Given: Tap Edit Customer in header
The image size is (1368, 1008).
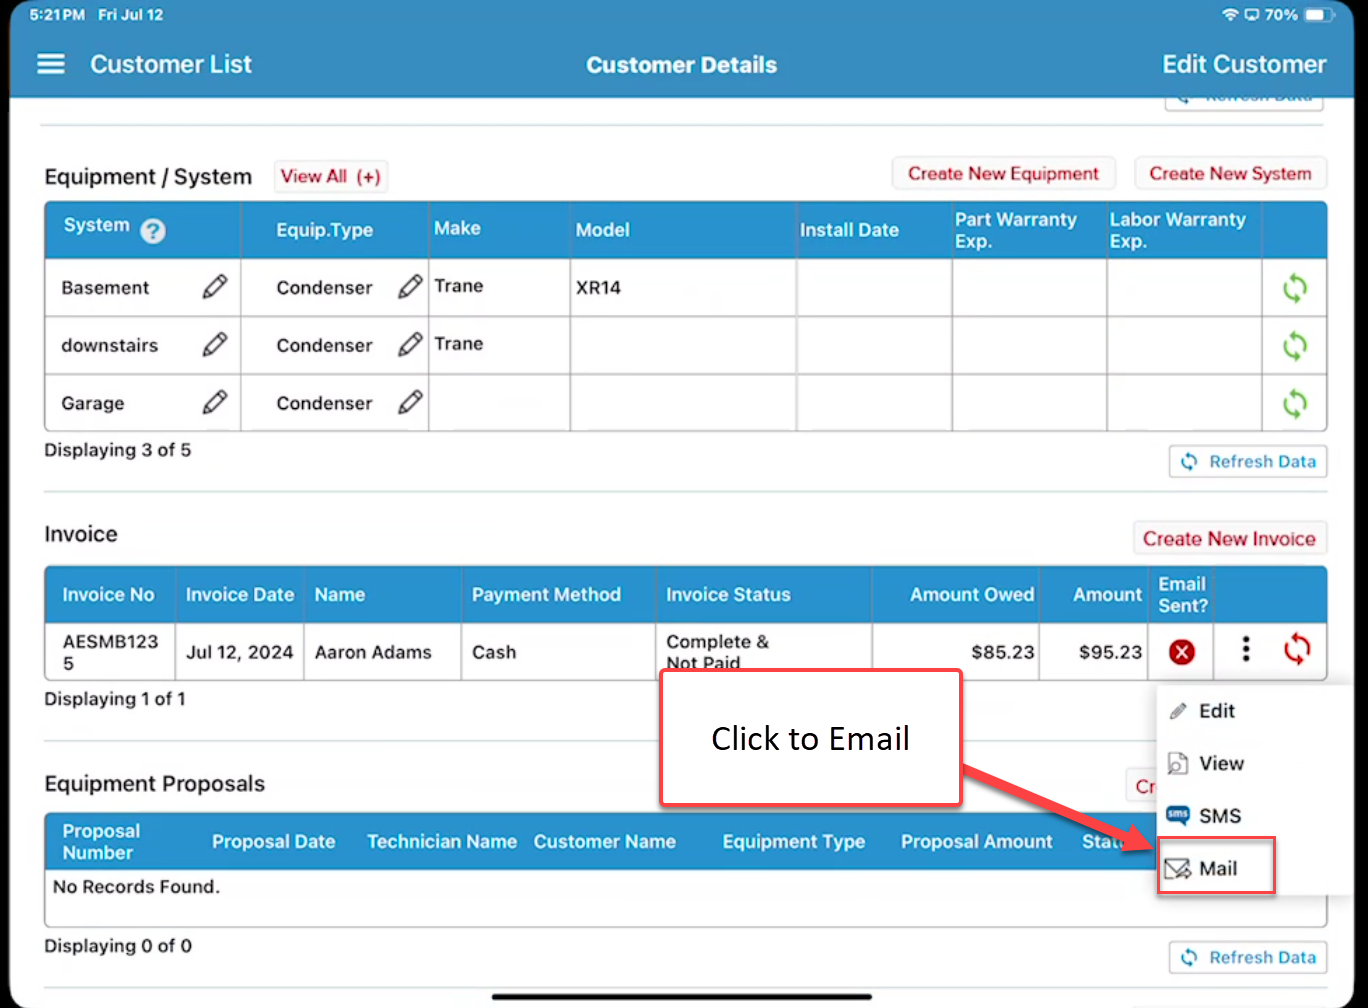Looking at the screenshot, I should pos(1244,64).
